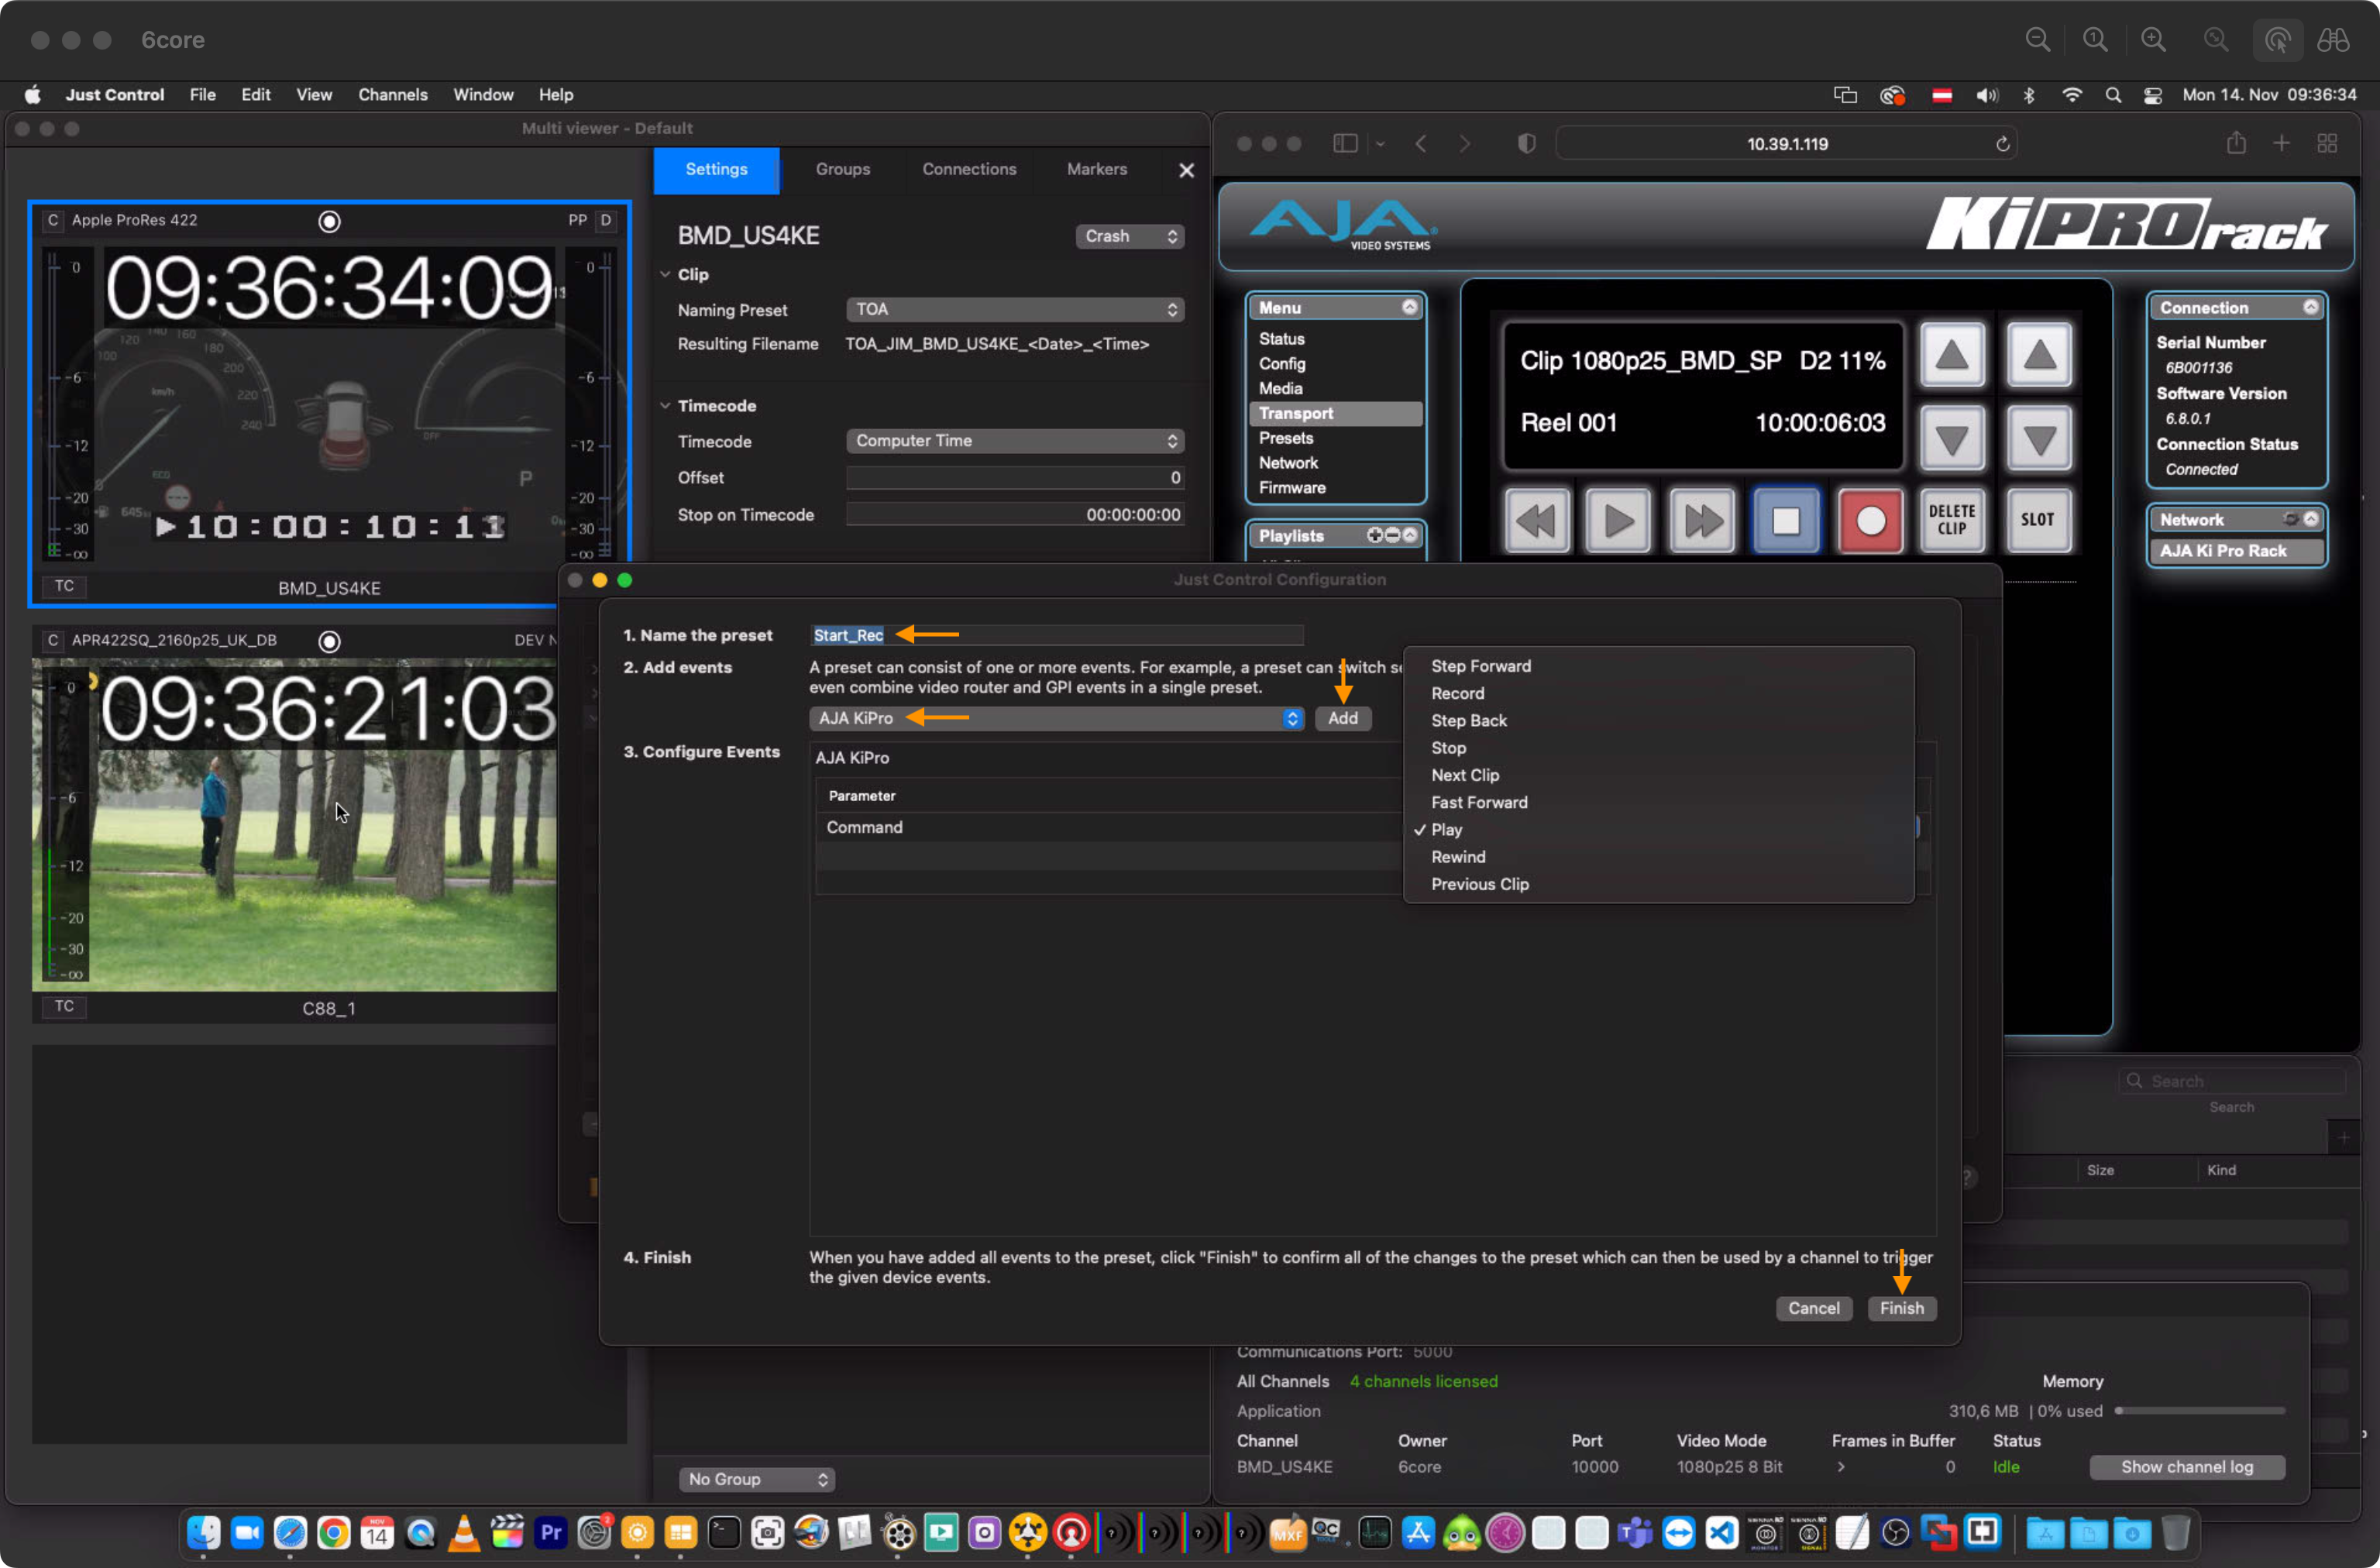Click Finish in the configuration dialog
This screenshot has width=2380, height=1568.
coord(1901,1308)
